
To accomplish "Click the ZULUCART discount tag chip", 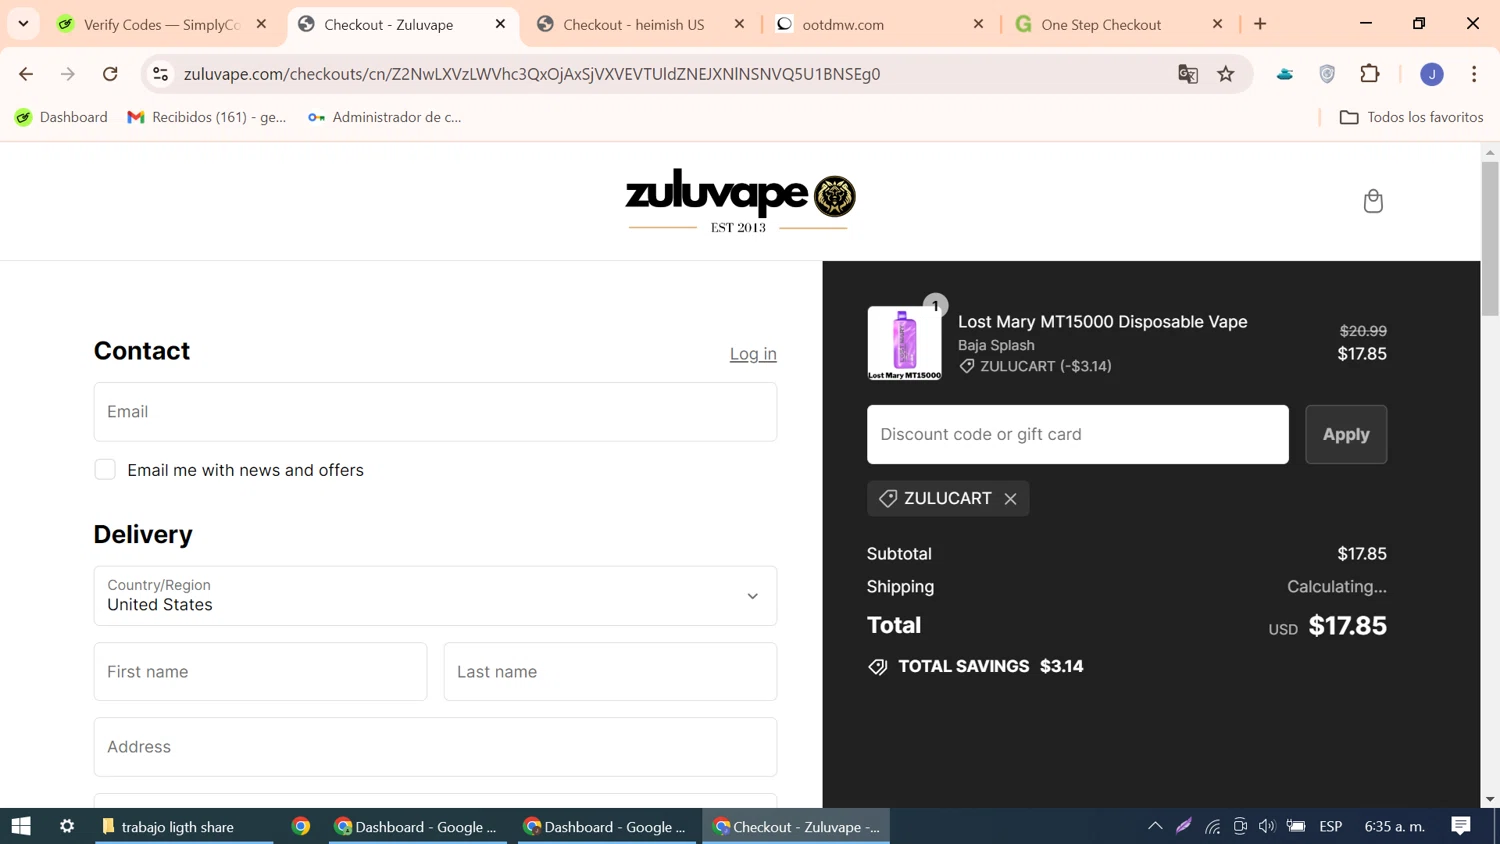I will pyautogui.click(x=948, y=499).
